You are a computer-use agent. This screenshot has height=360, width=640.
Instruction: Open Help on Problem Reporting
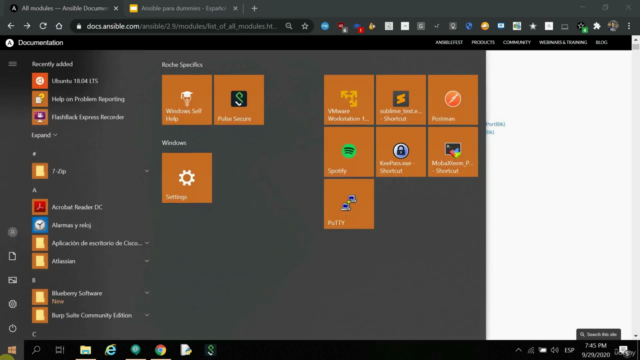tap(91, 99)
